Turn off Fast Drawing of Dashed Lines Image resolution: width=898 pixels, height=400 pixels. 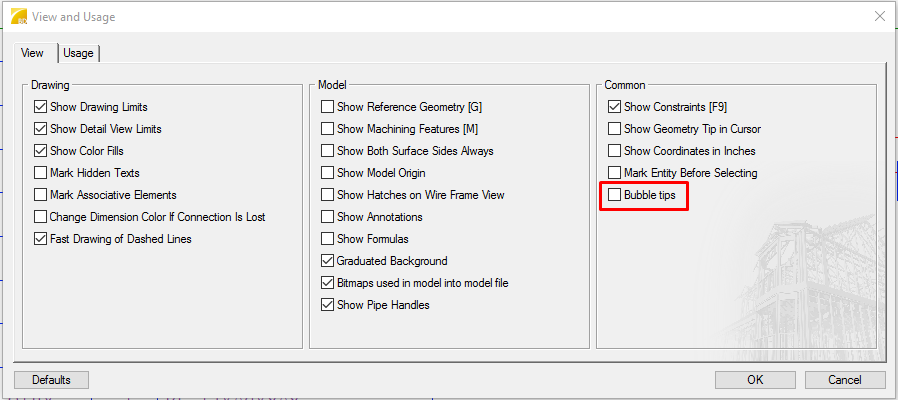(41, 239)
